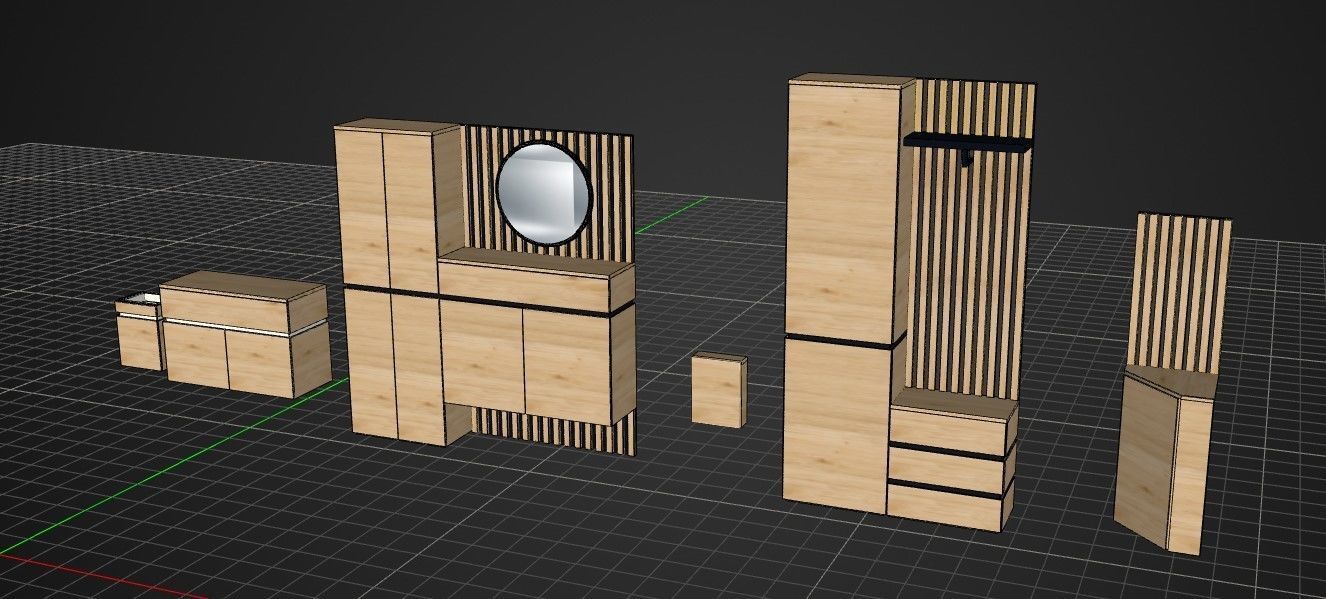Screen dimensions: 1326x599
Task: Select the low sideboard cabinet top
Action: tap(243, 287)
